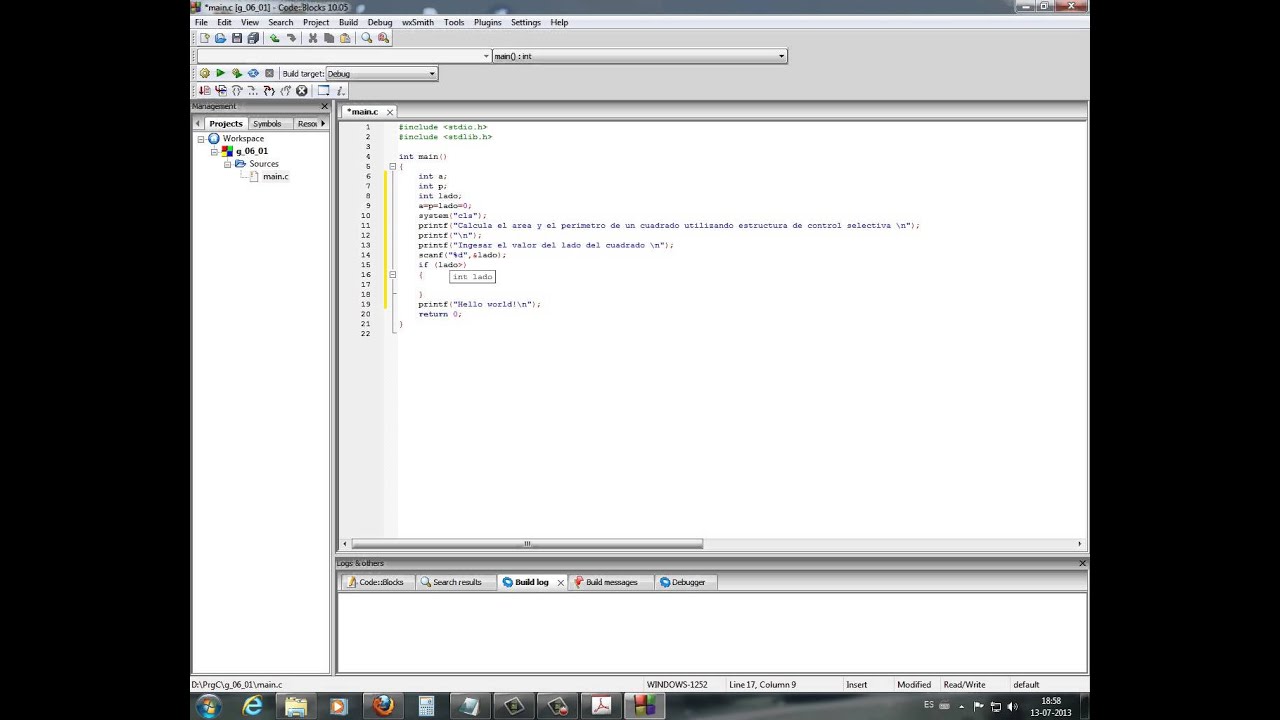Click the Paste clipboard icon
The height and width of the screenshot is (720, 1280).
(x=345, y=38)
